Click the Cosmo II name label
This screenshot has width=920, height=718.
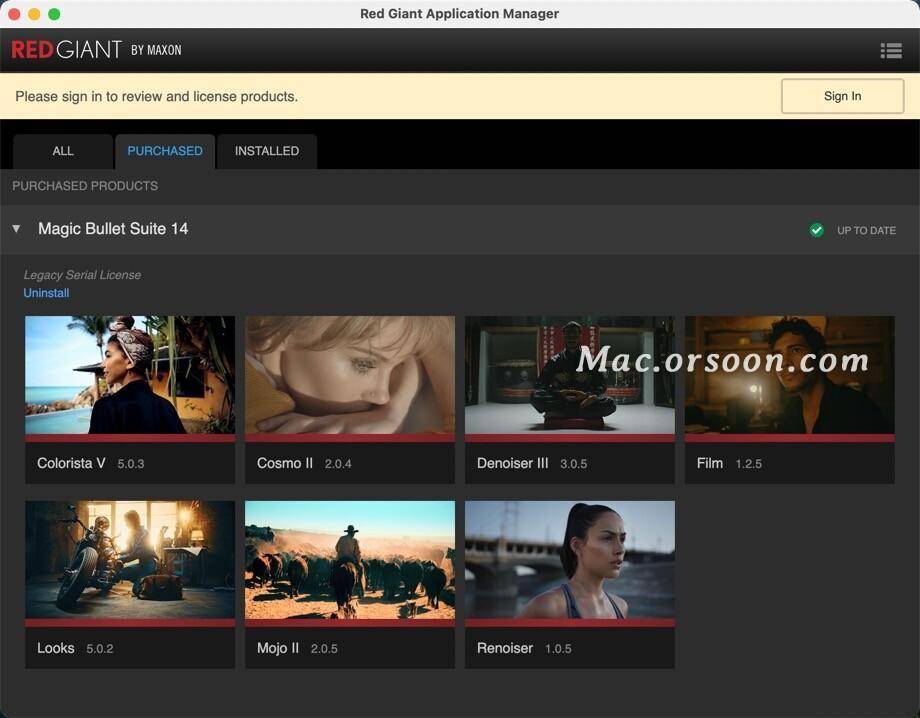click(285, 463)
